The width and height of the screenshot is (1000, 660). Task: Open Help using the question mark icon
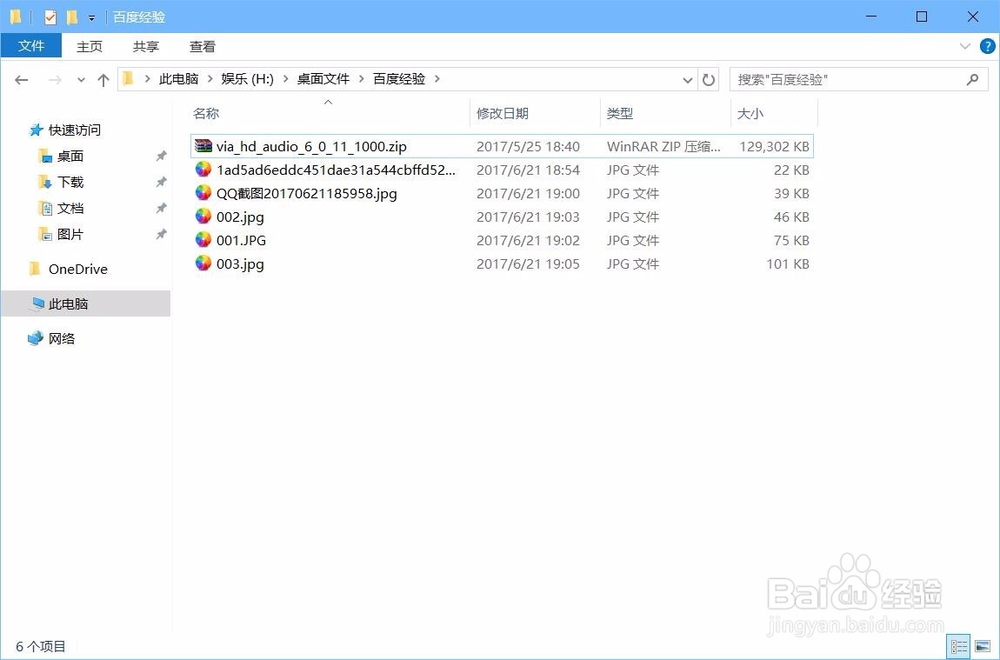click(988, 46)
